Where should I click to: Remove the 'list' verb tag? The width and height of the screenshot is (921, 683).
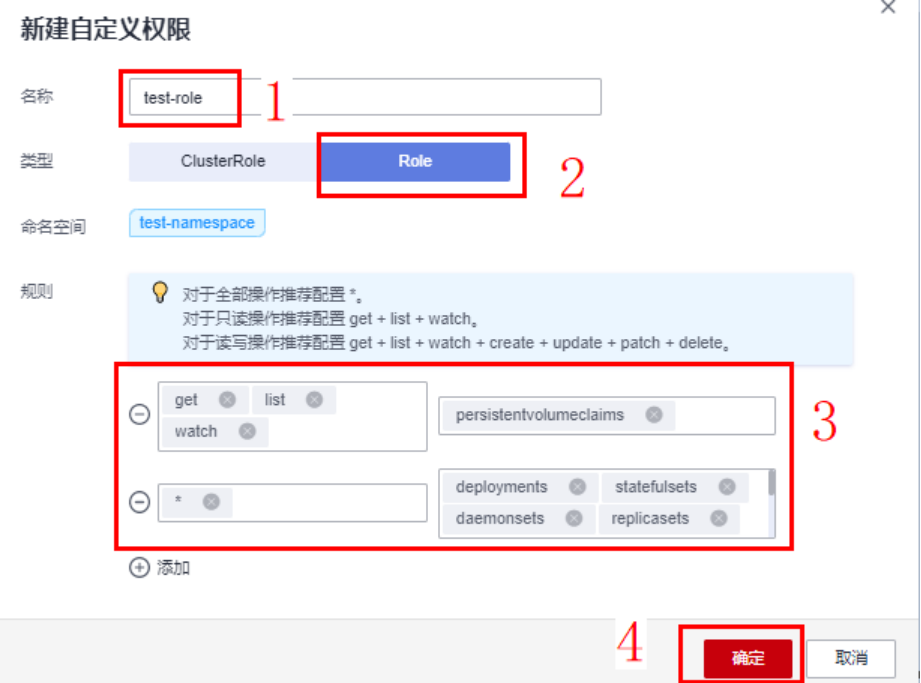click(314, 400)
